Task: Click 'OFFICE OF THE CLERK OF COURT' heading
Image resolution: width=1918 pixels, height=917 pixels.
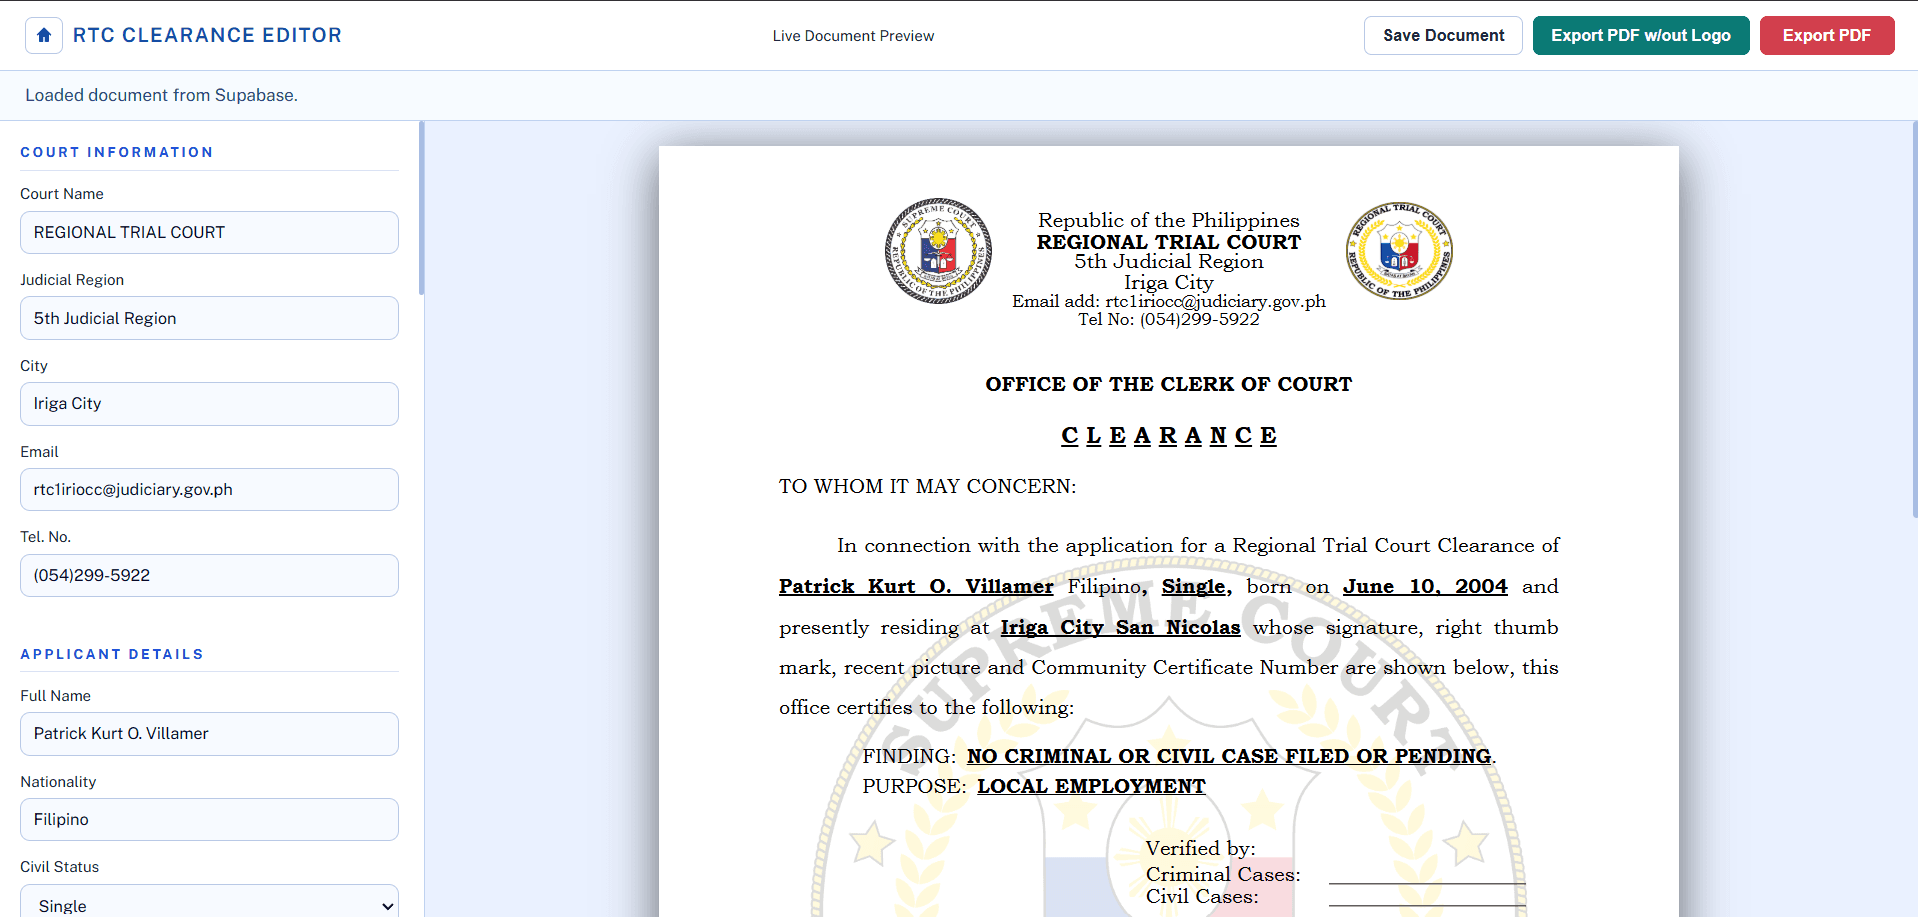Action: click(1169, 384)
